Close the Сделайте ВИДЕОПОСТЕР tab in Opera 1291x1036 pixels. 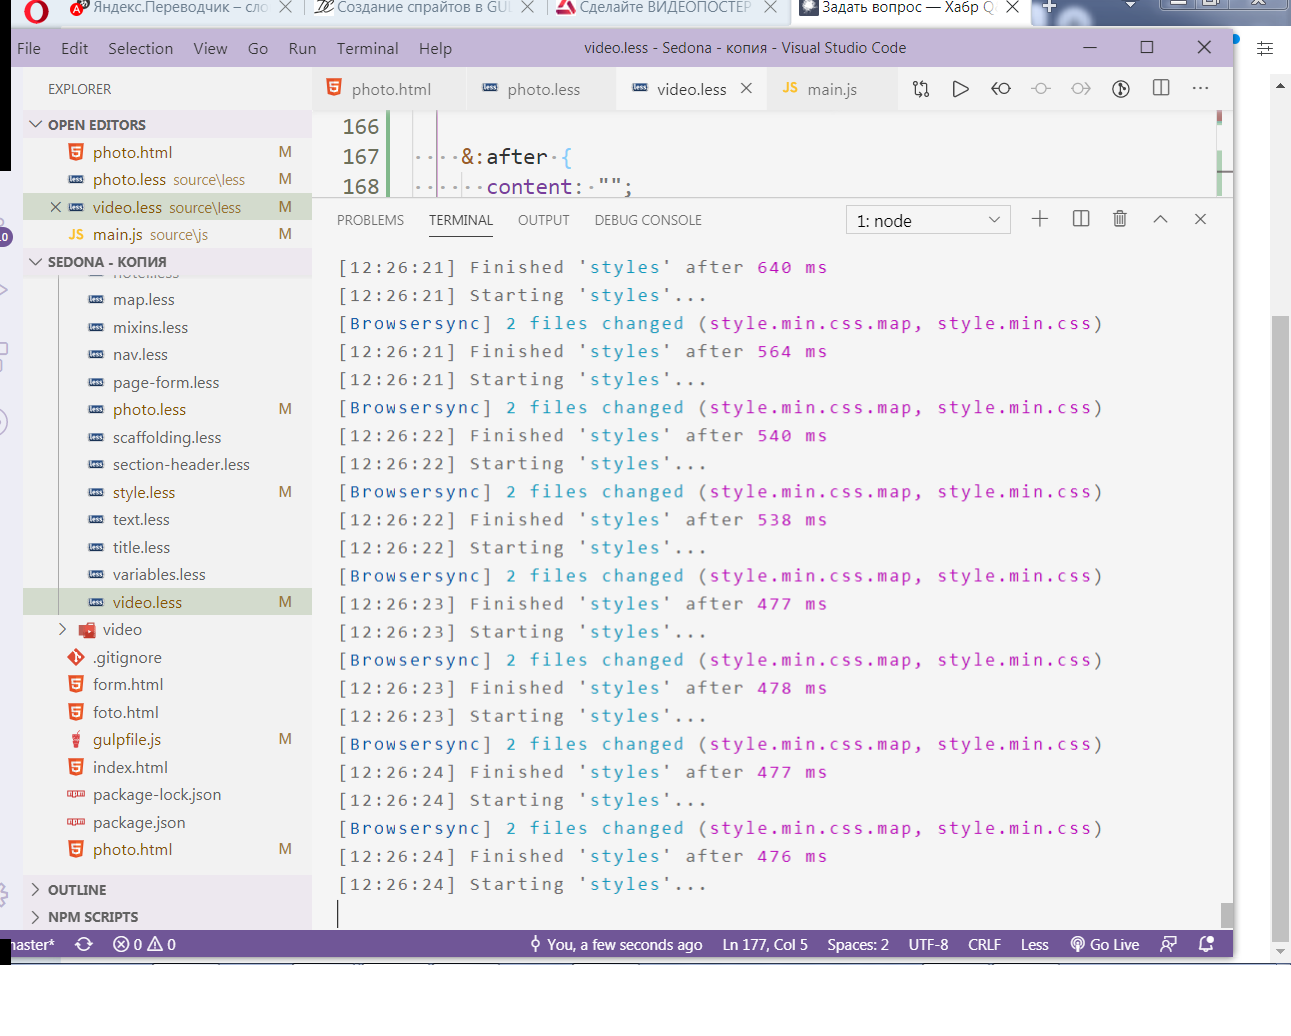click(x=770, y=7)
